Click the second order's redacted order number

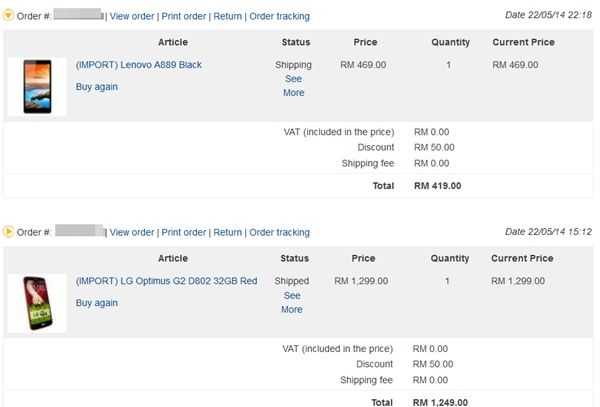(x=79, y=232)
